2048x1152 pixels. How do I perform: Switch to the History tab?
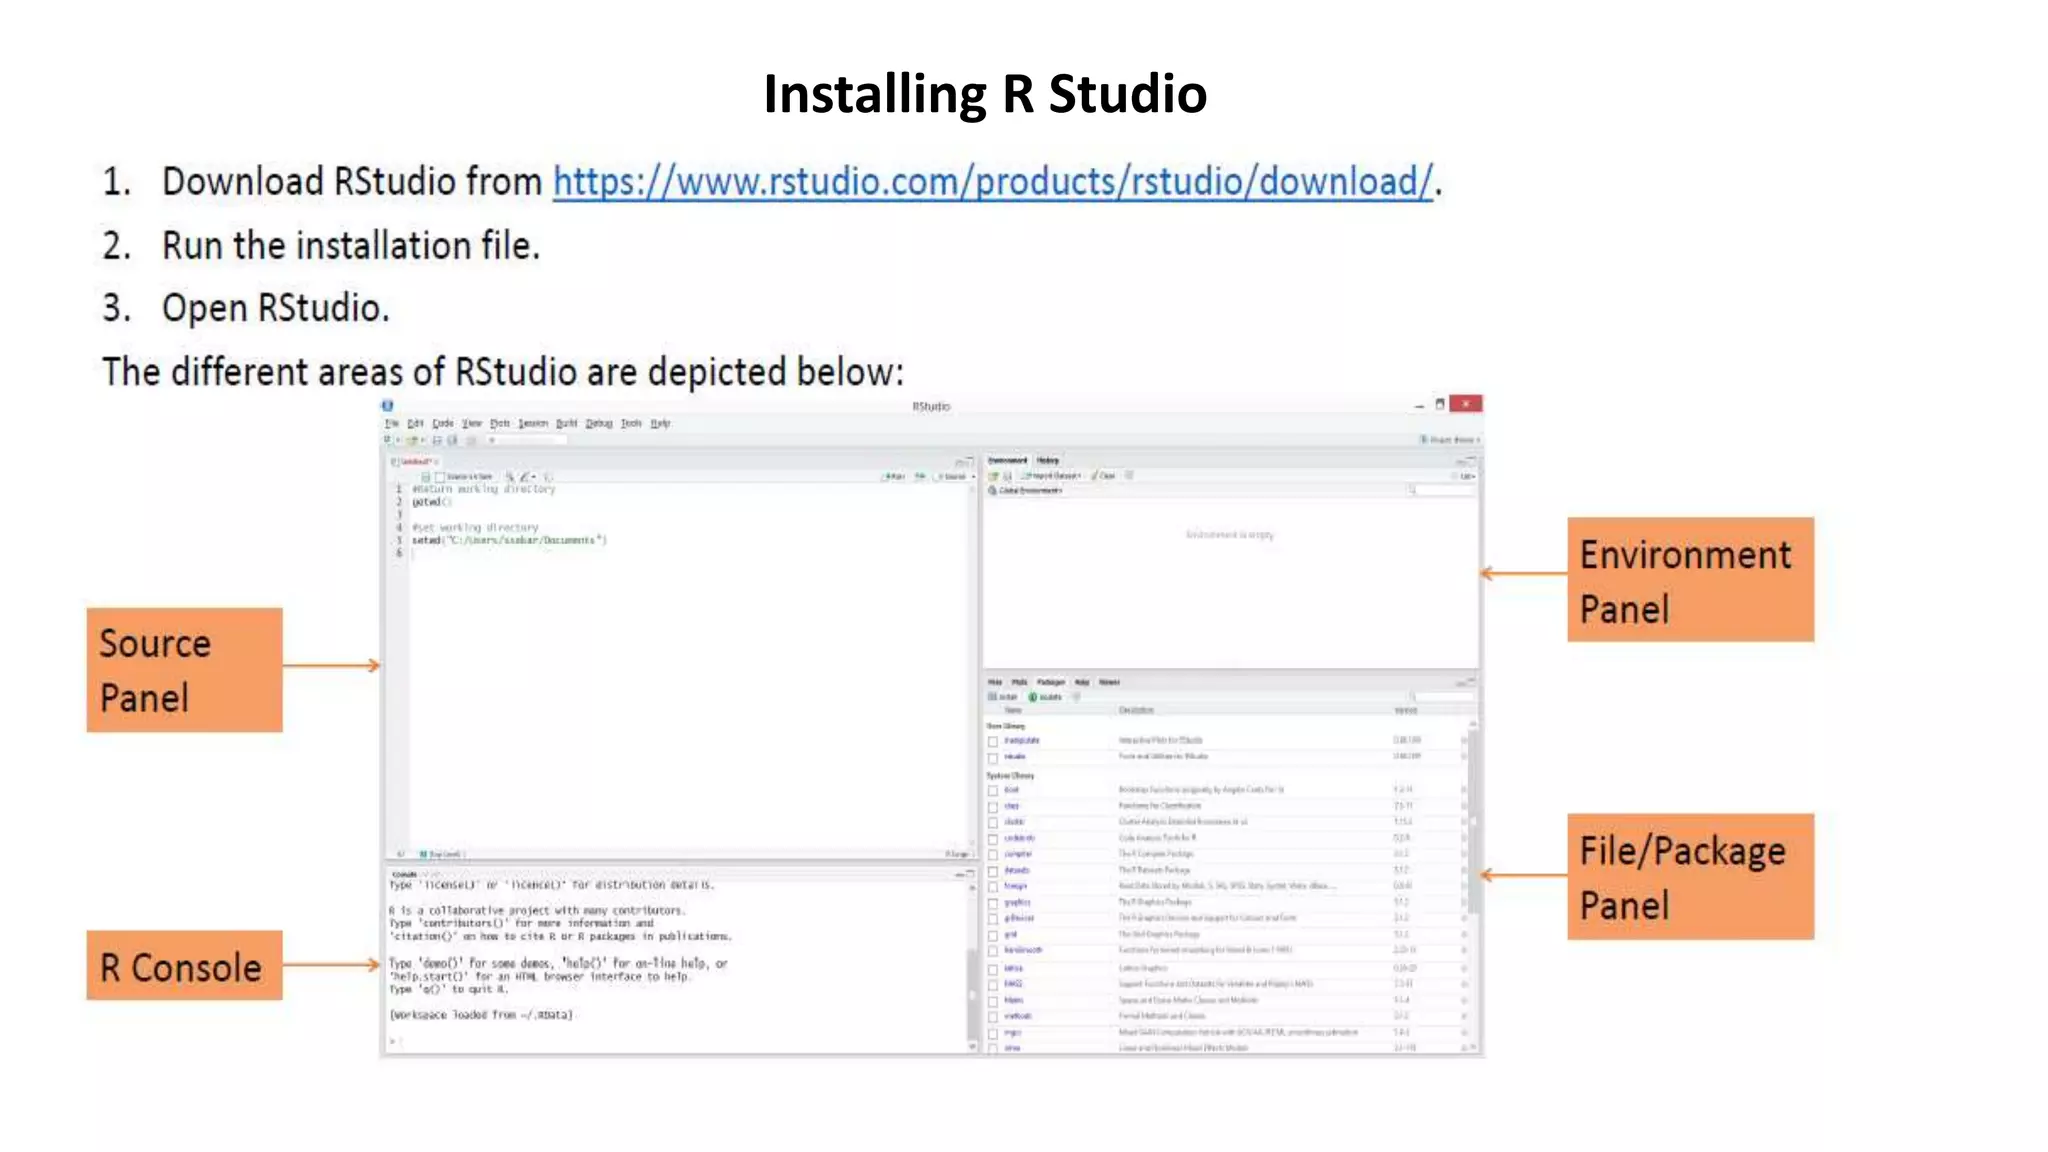(1047, 460)
